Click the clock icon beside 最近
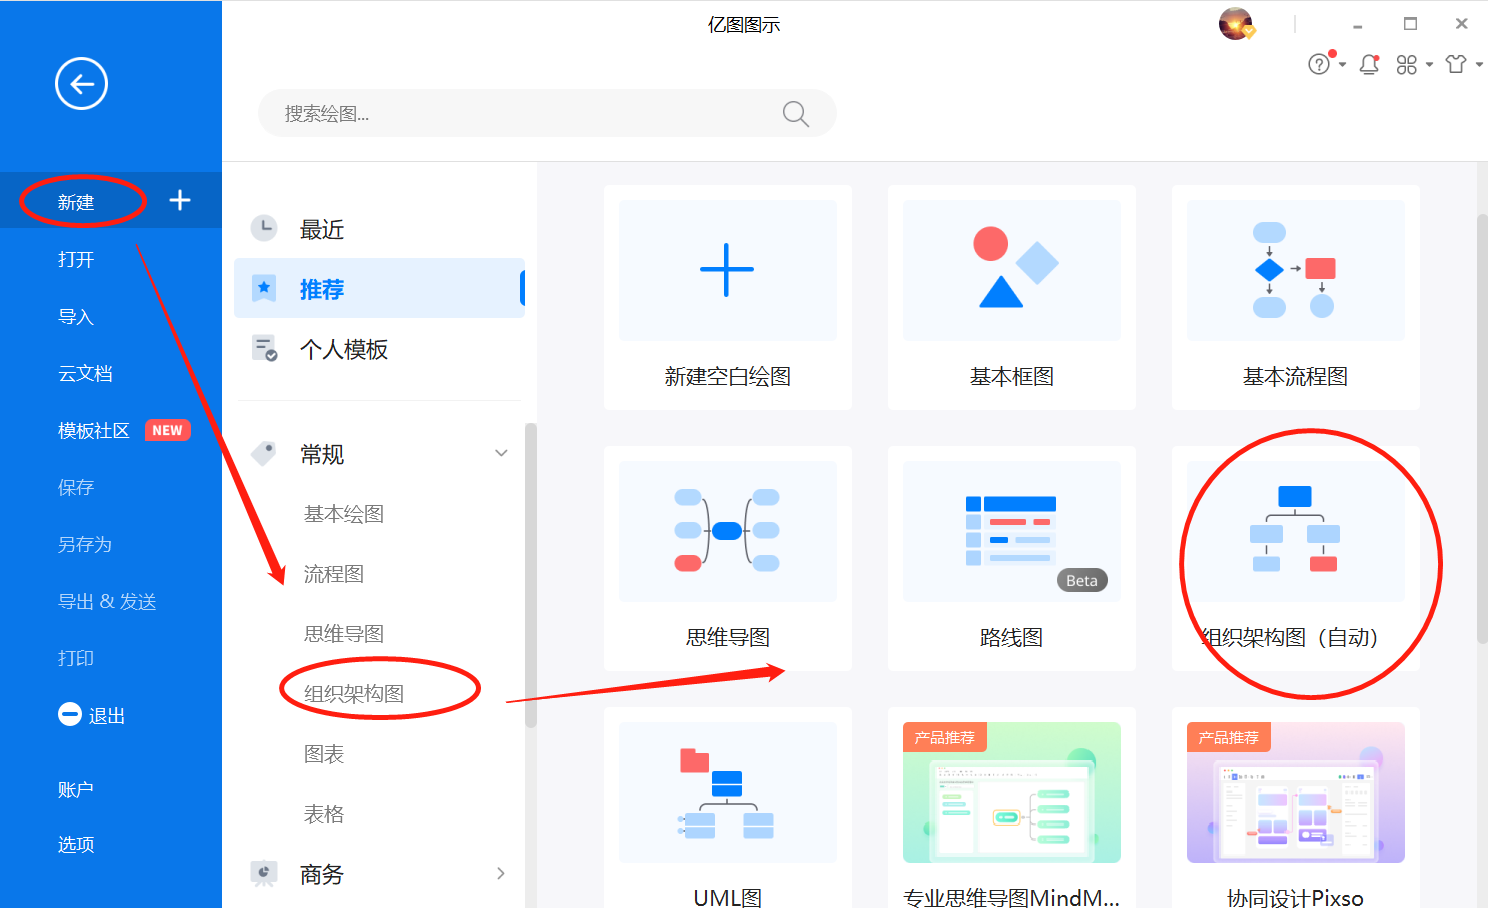1488x908 pixels. pos(263,228)
